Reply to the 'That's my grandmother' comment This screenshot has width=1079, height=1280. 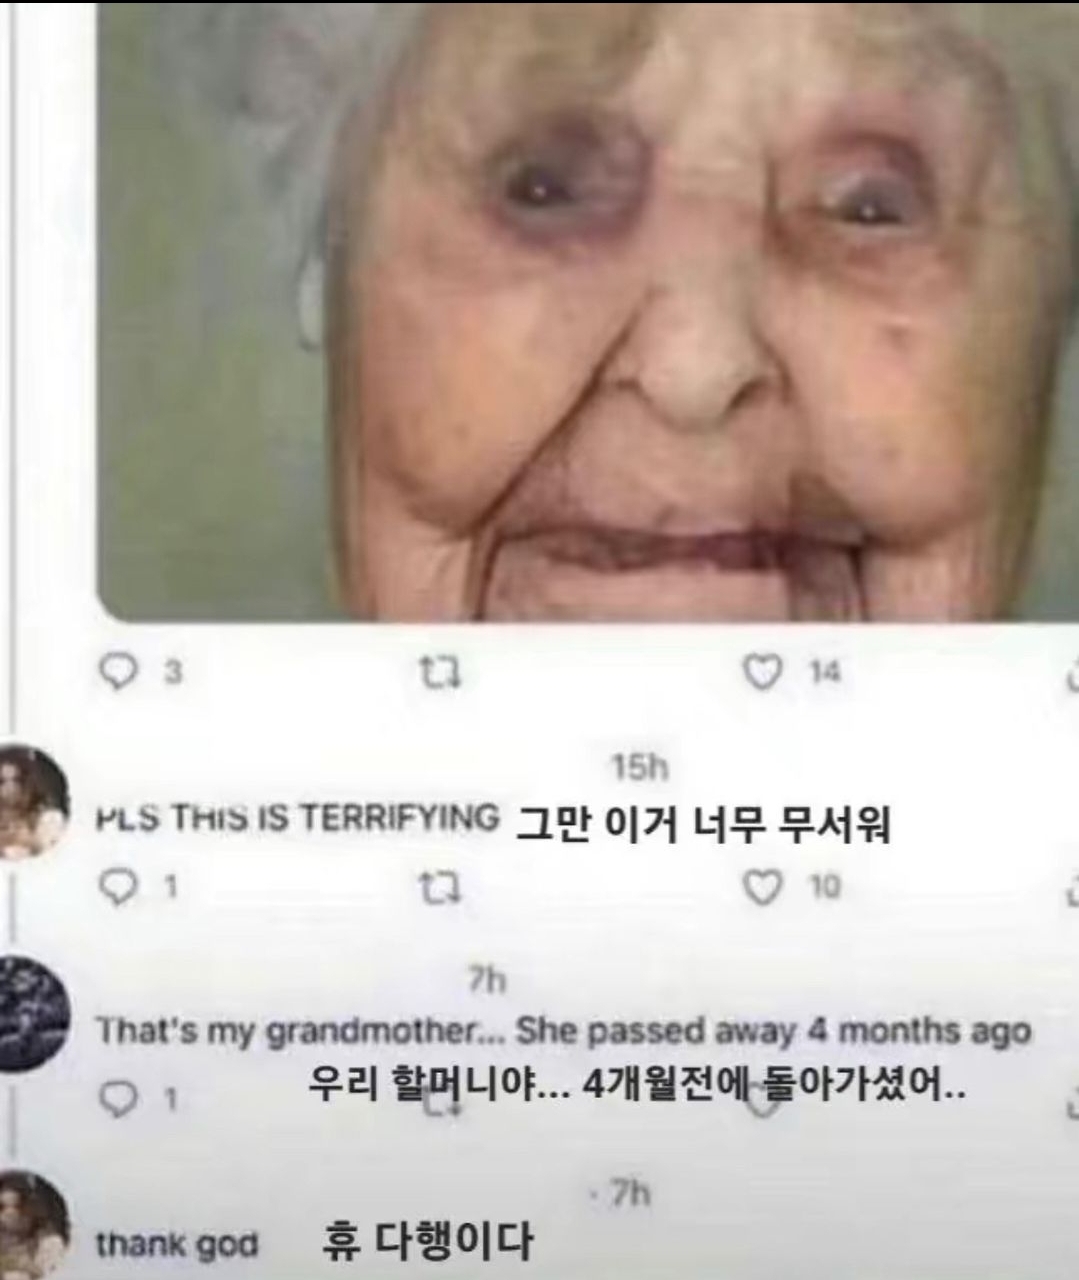121,1100
